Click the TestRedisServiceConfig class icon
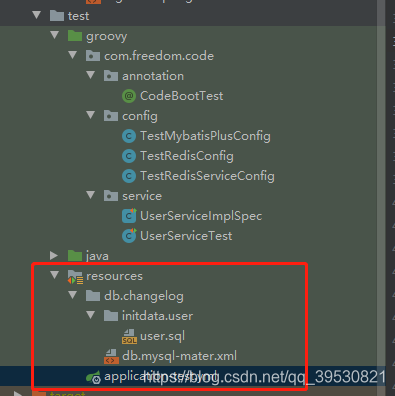 coord(129,176)
